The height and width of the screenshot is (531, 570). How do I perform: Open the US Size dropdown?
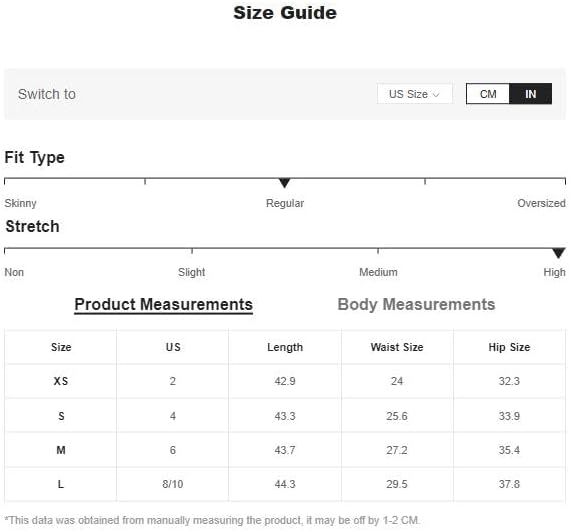click(x=414, y=94)
